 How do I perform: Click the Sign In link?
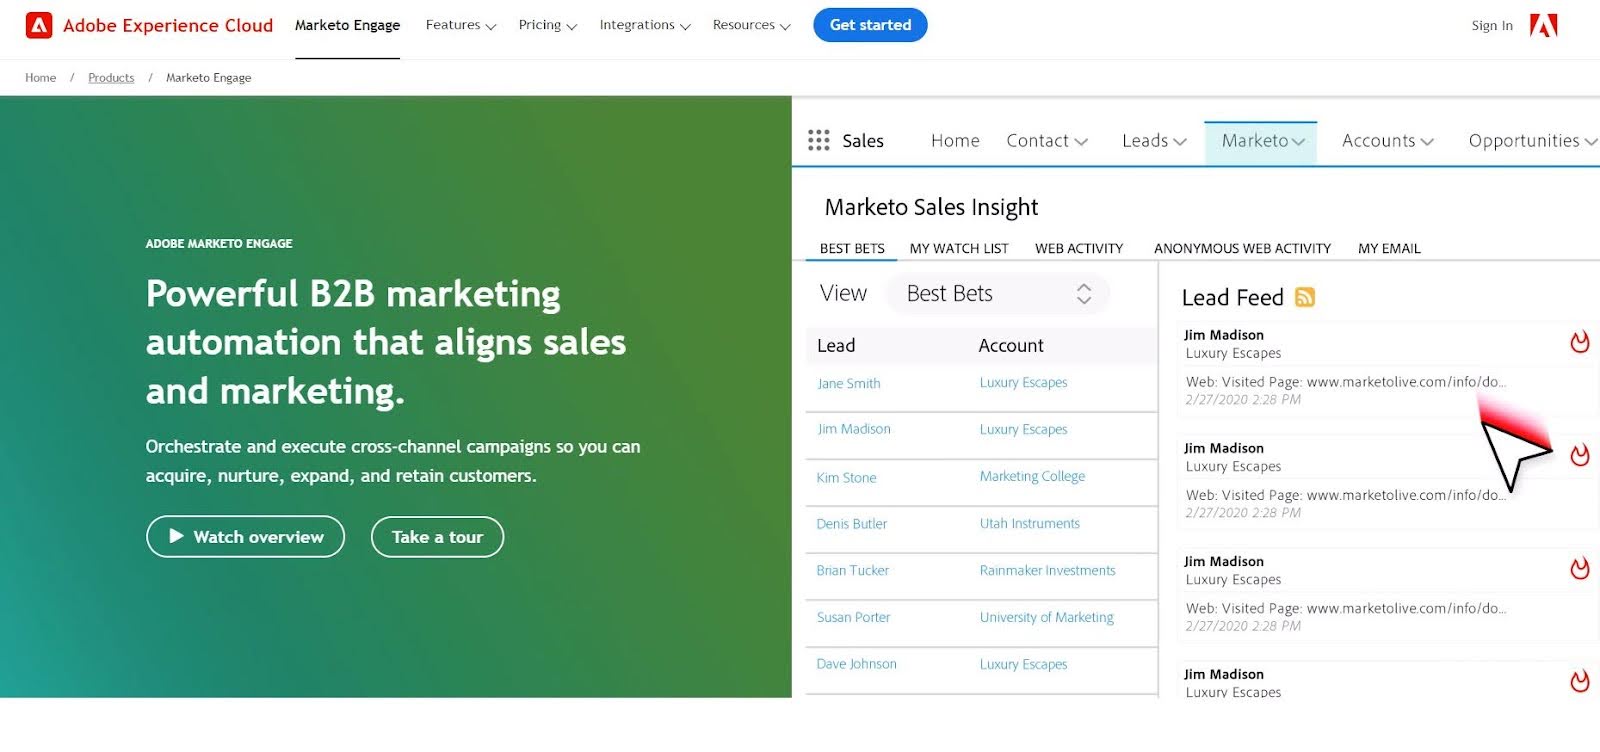point(1492,26)
